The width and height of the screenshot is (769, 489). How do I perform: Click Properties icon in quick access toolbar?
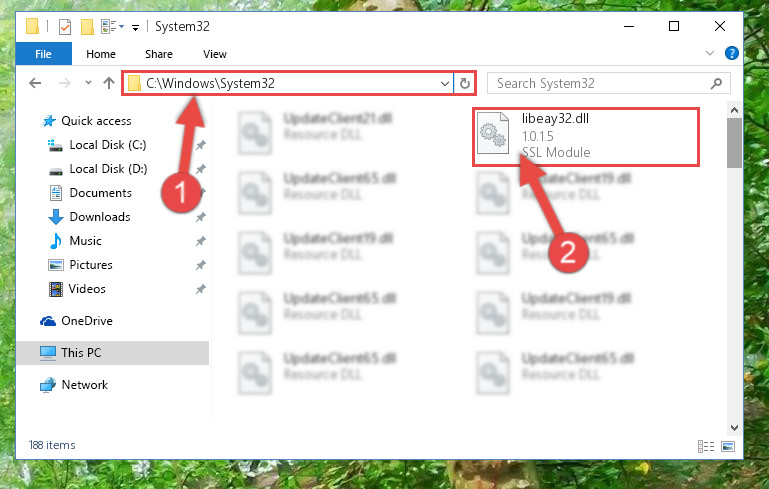(65, 26)
